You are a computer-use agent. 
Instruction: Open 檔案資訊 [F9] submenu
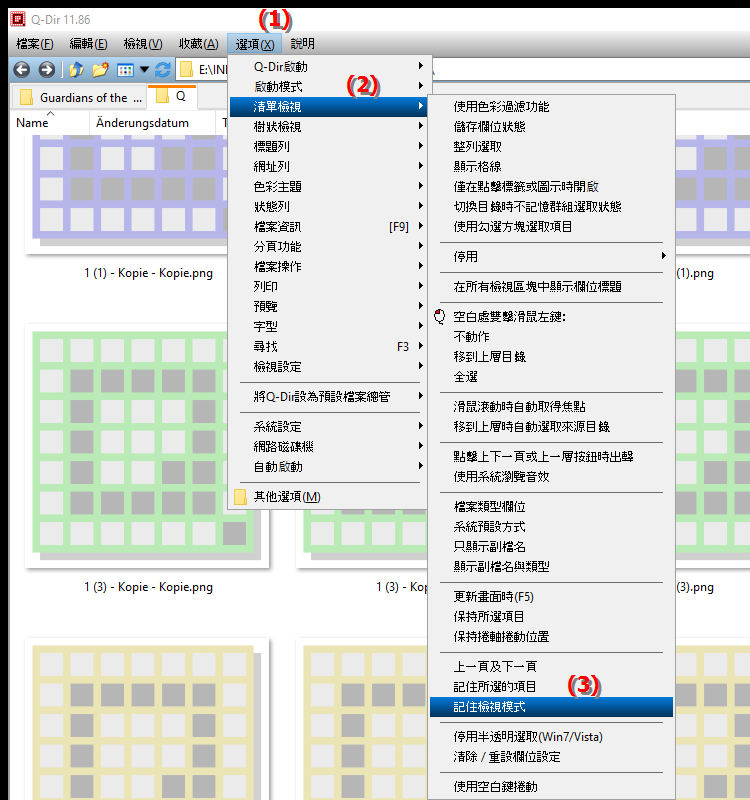click(328, 227)
